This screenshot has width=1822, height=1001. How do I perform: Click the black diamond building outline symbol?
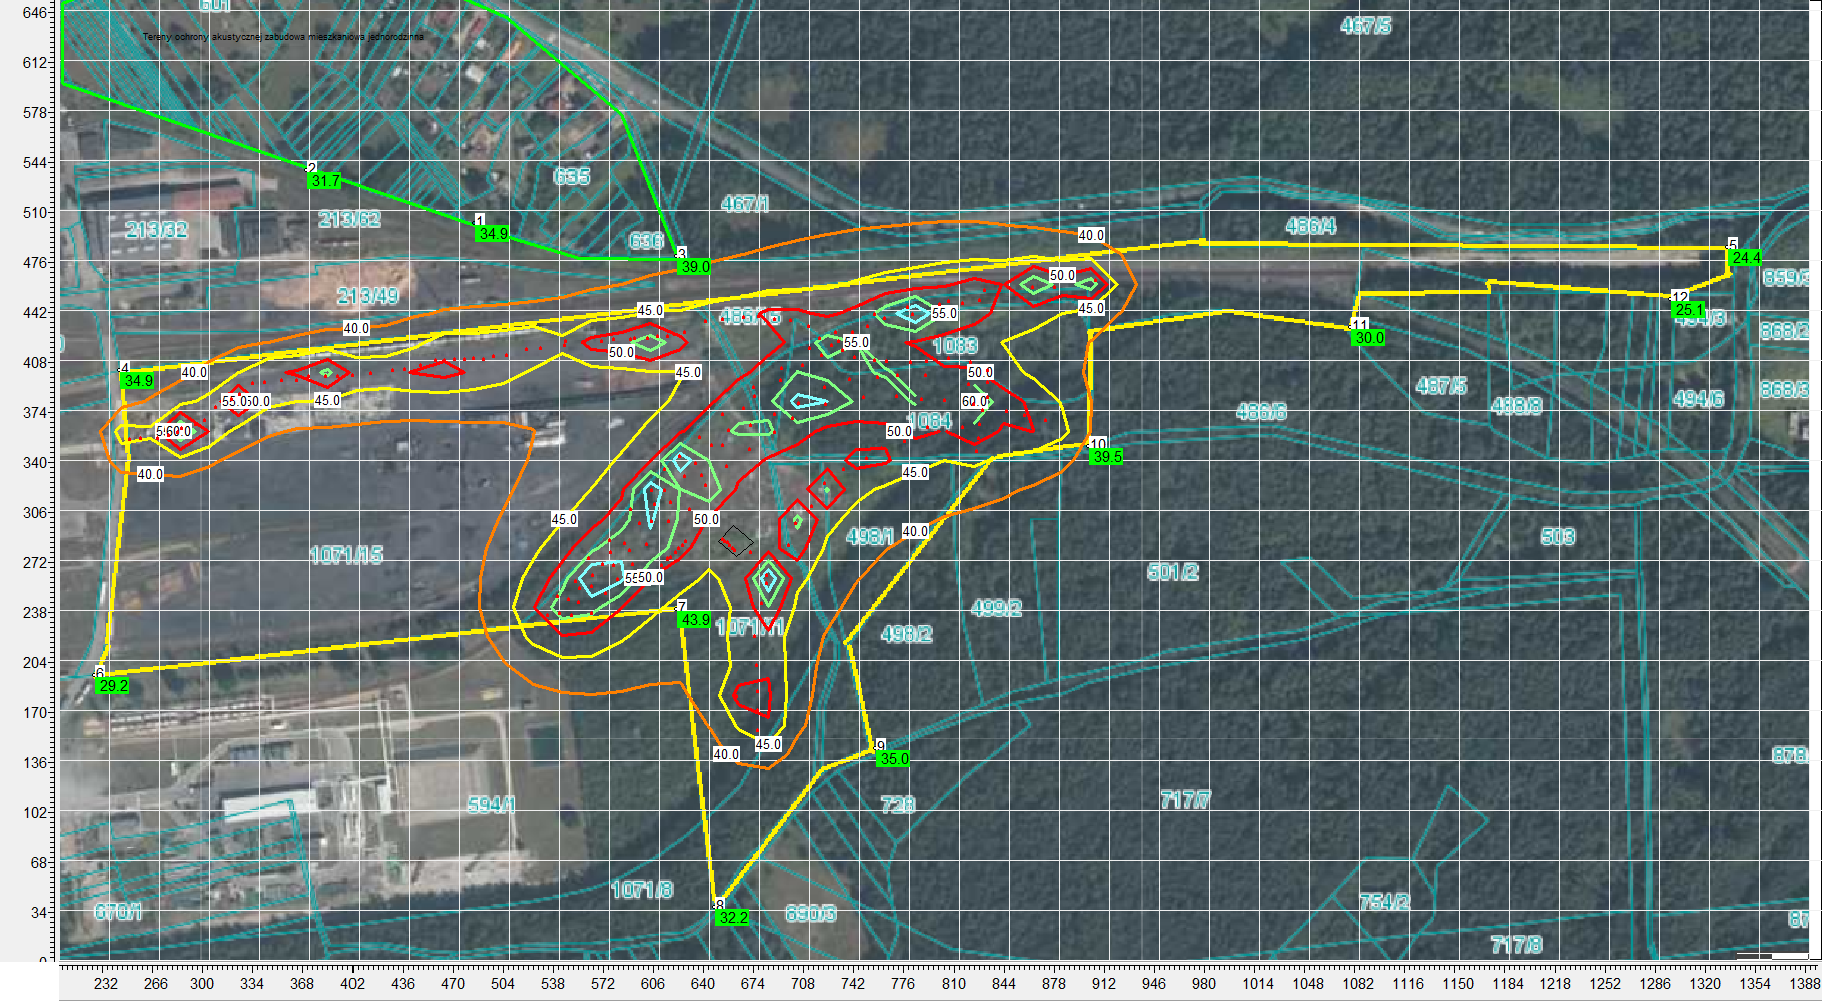[x=736, y=541]
